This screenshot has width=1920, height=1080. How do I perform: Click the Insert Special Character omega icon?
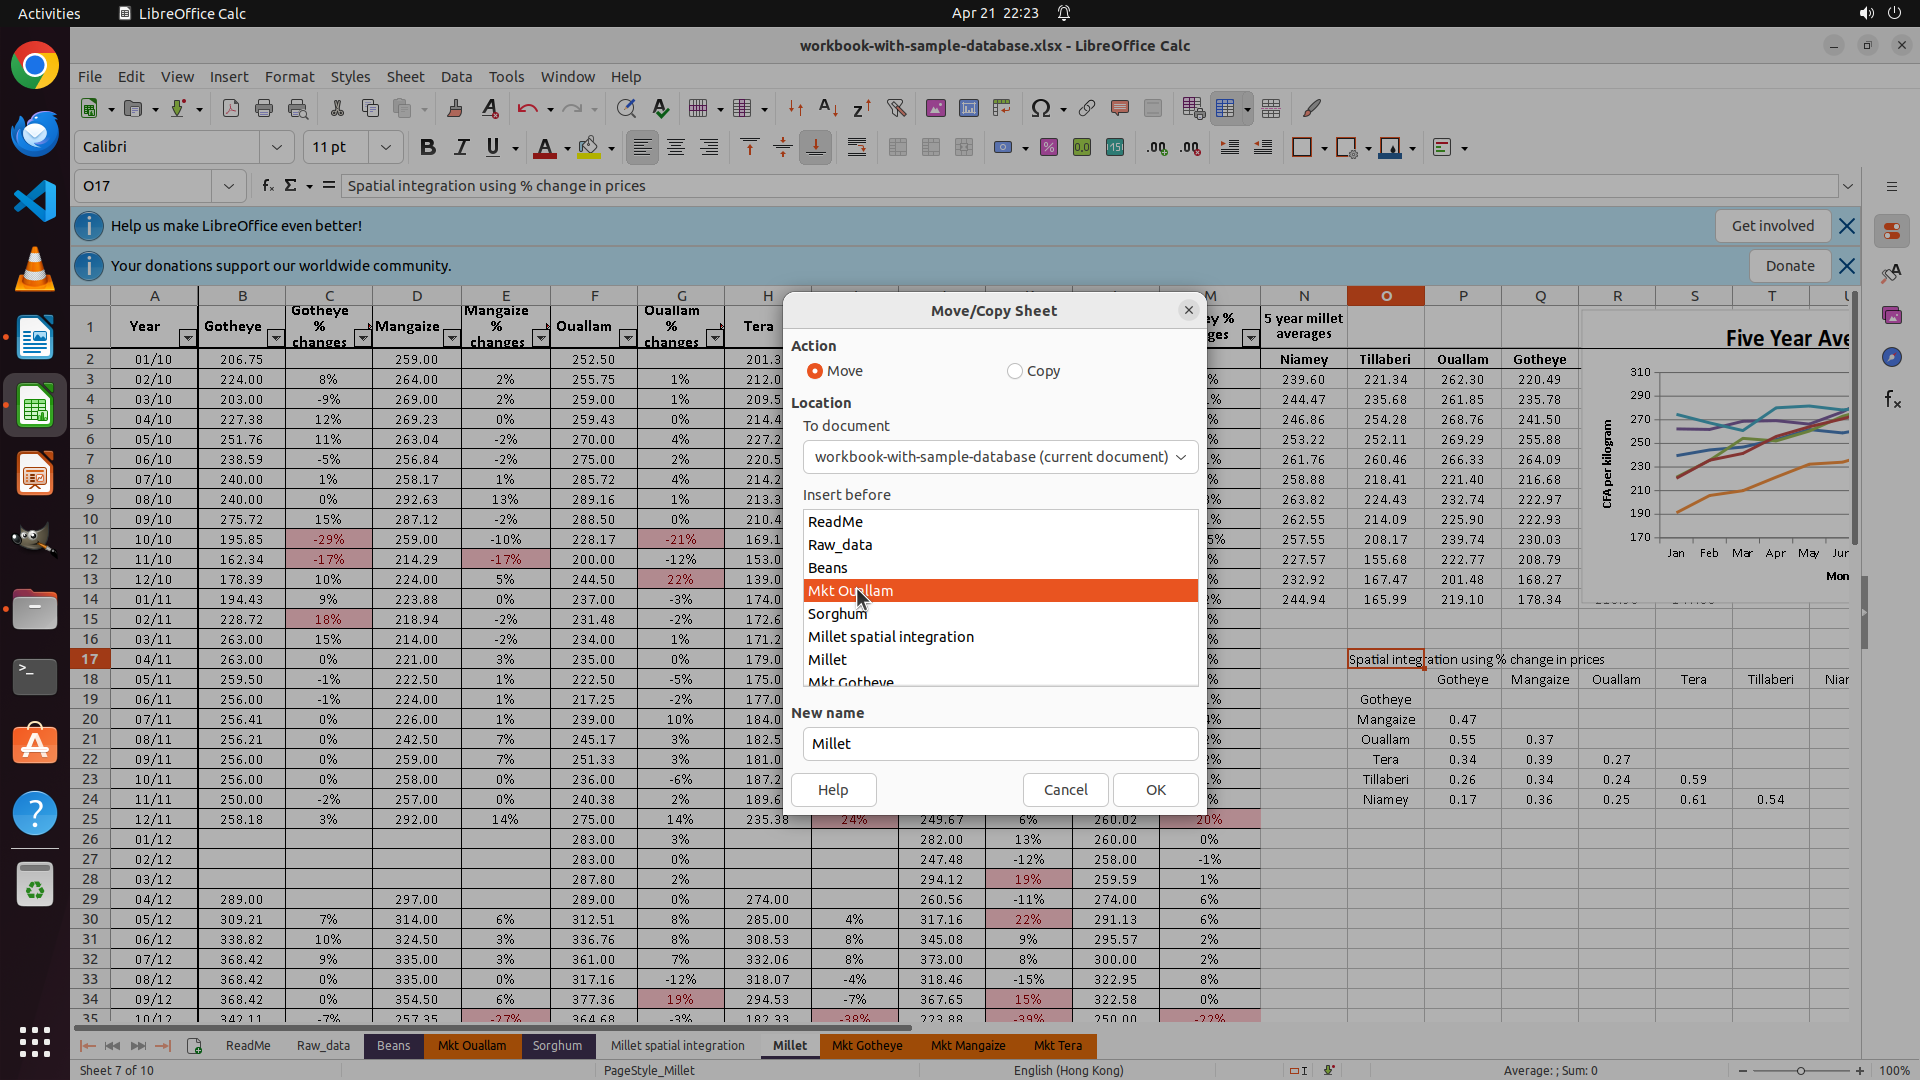[1041, 108]
